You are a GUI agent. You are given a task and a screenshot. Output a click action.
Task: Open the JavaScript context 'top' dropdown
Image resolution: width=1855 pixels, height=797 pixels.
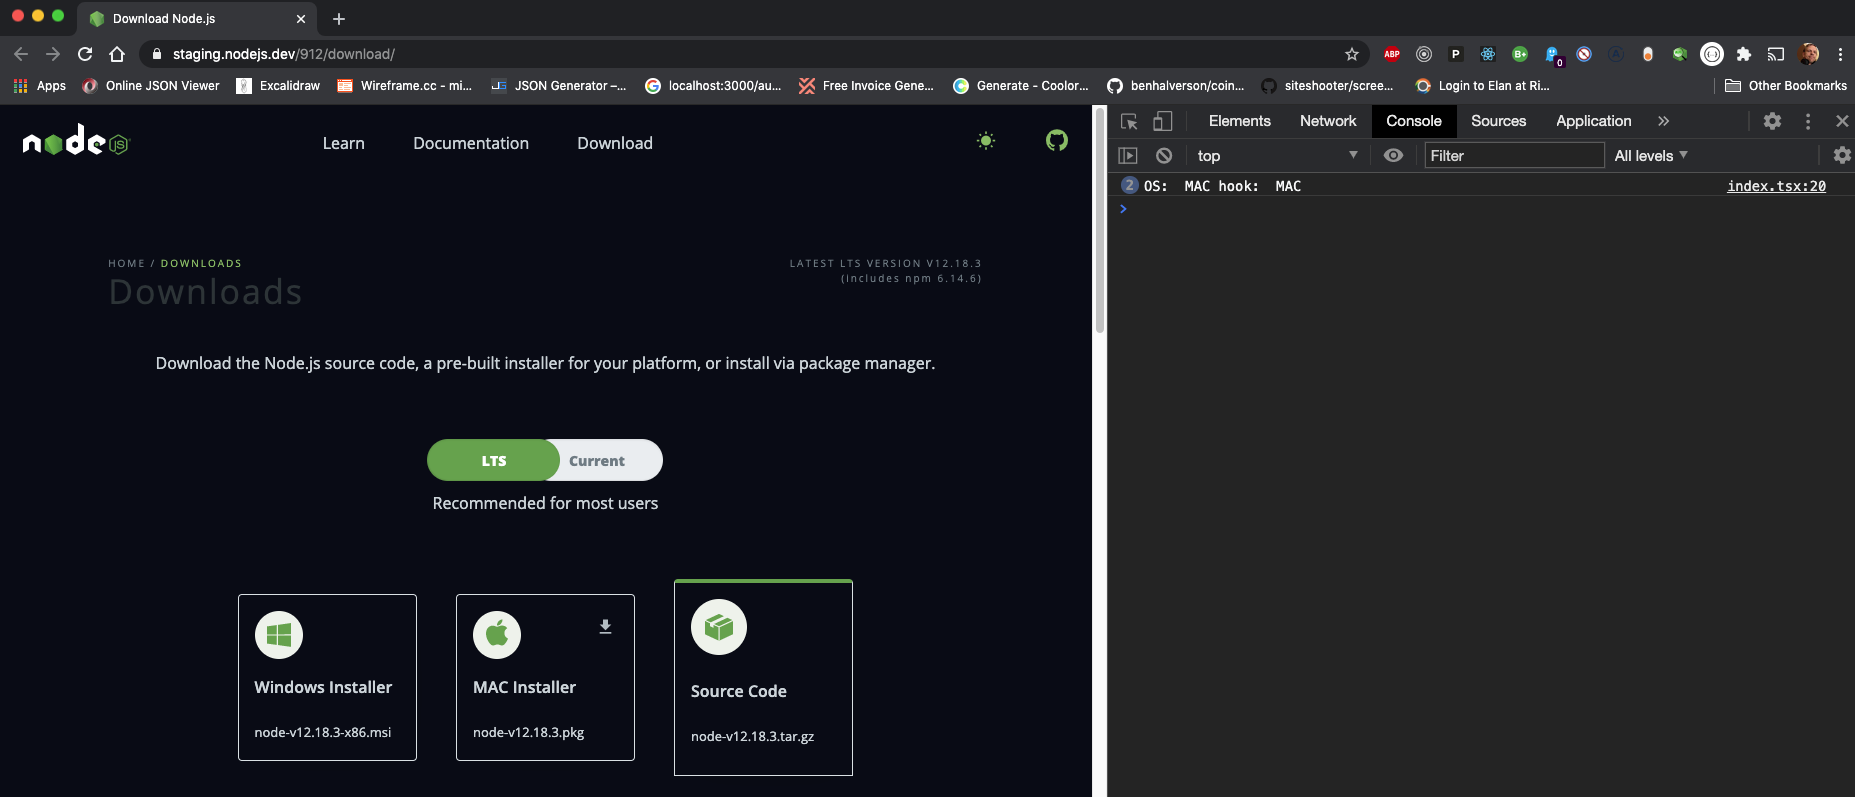1276,155
